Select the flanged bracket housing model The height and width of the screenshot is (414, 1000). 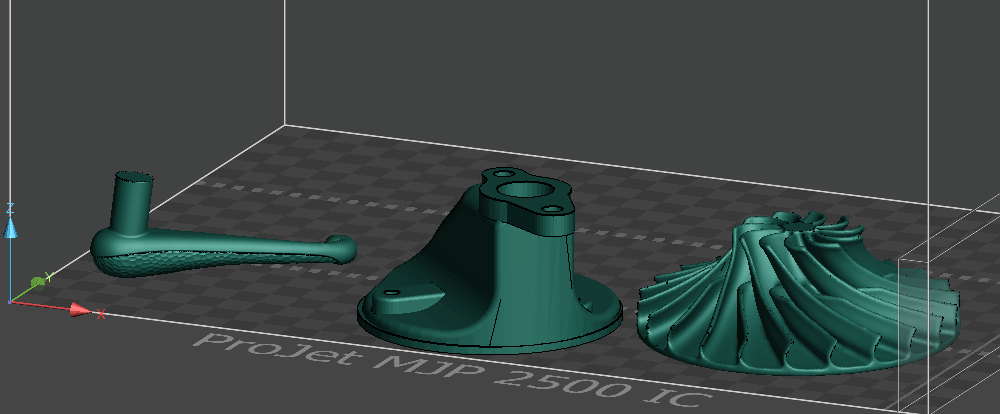489,262
